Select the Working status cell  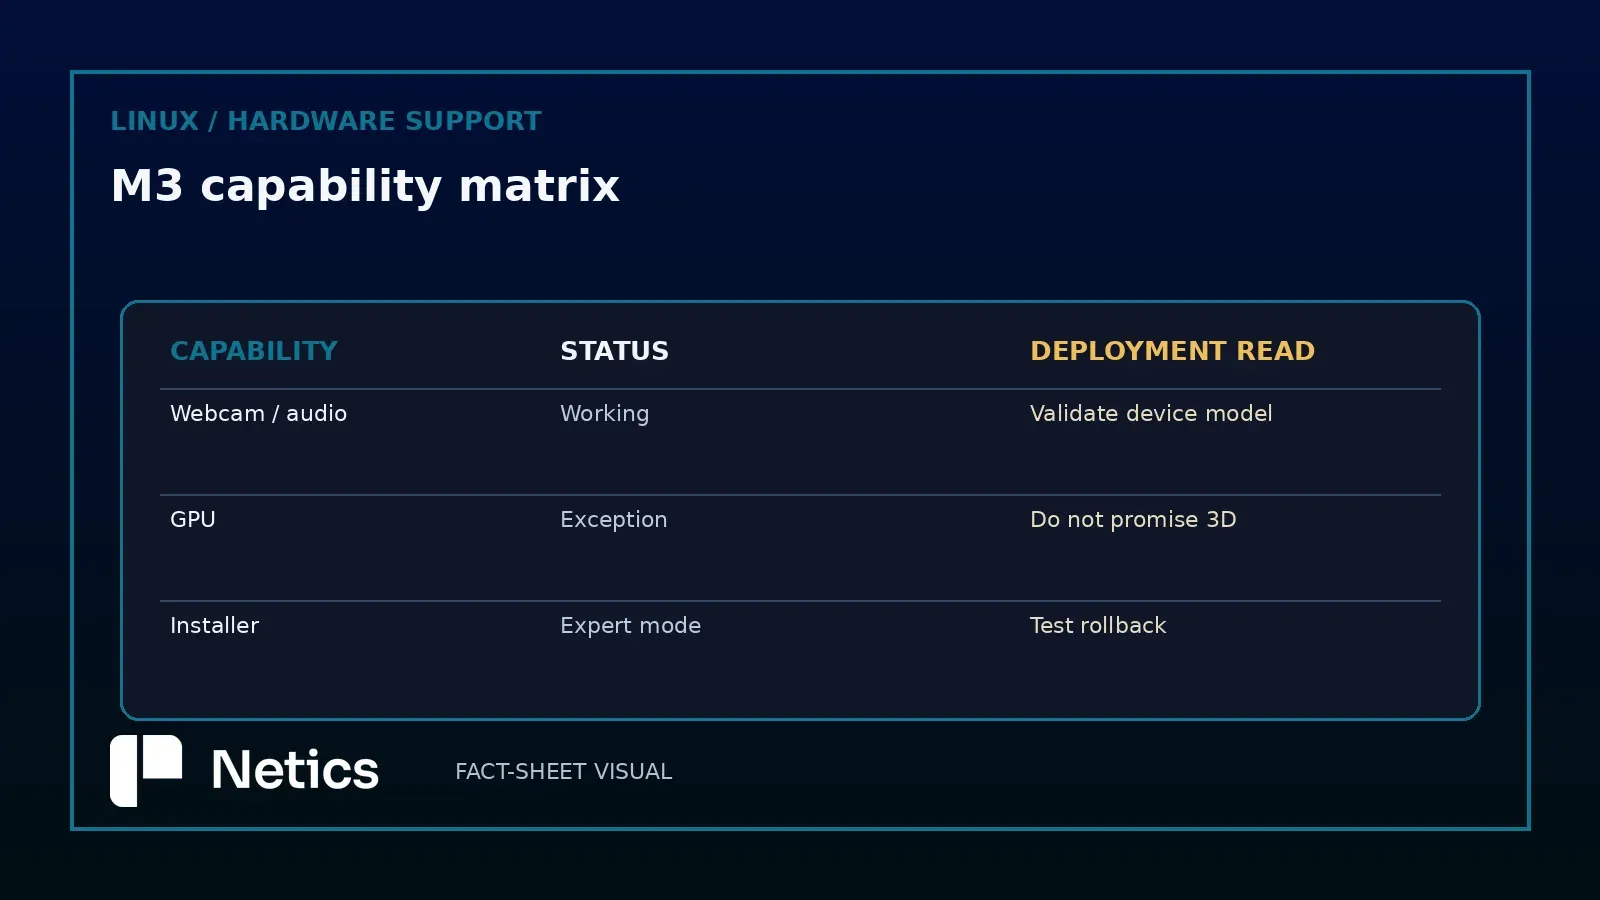click(604, 414)
